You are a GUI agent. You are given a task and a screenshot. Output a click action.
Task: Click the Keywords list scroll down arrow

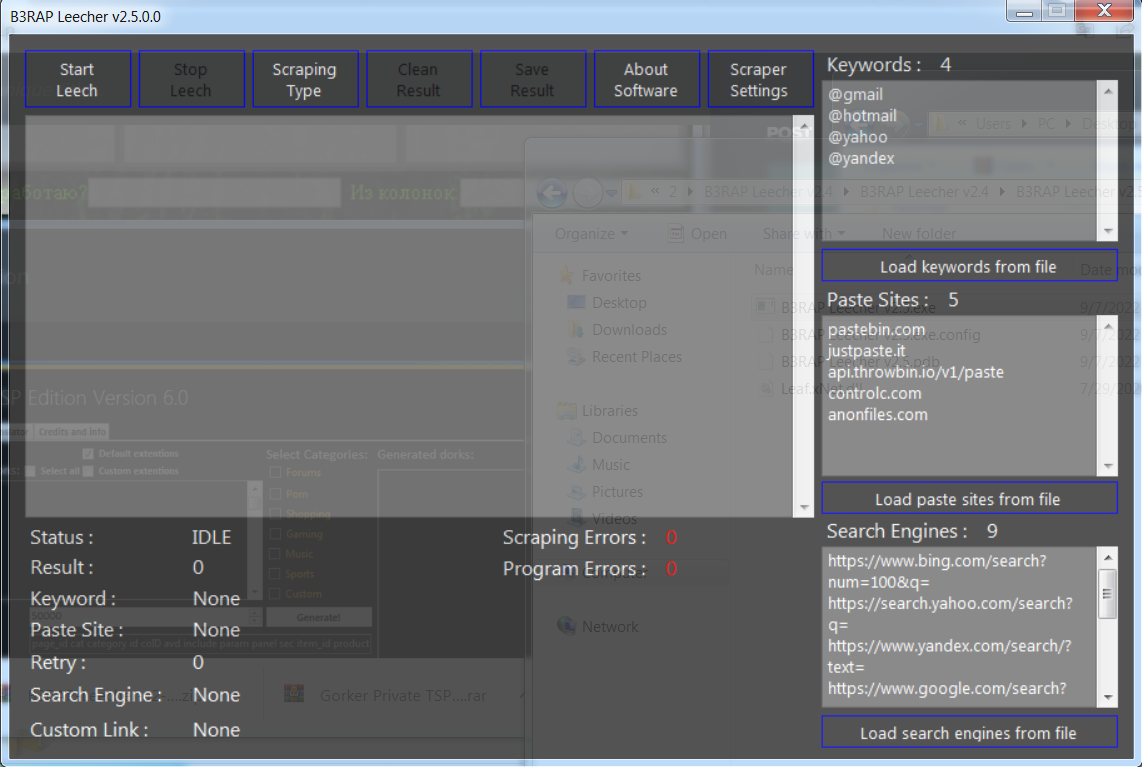(1108, 232)
